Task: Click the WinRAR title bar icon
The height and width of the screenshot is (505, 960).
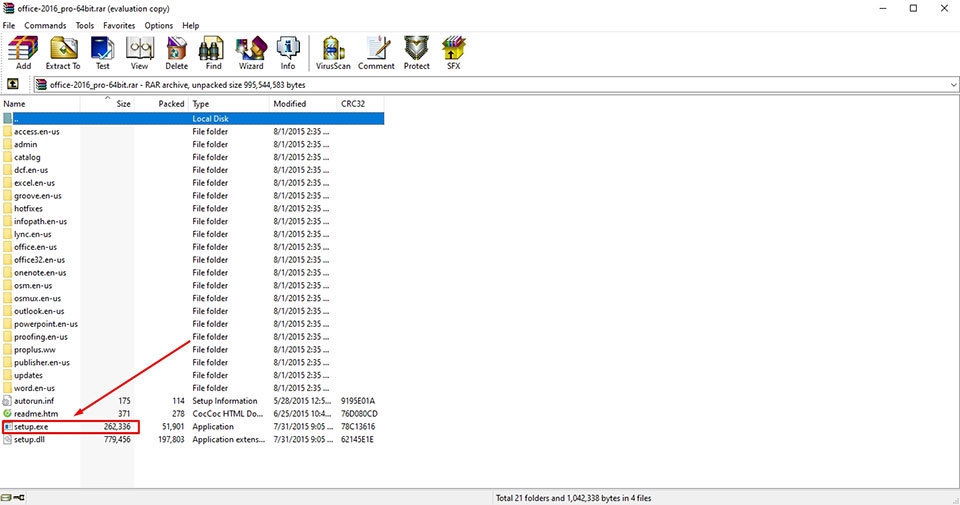Action: [9, 9]
